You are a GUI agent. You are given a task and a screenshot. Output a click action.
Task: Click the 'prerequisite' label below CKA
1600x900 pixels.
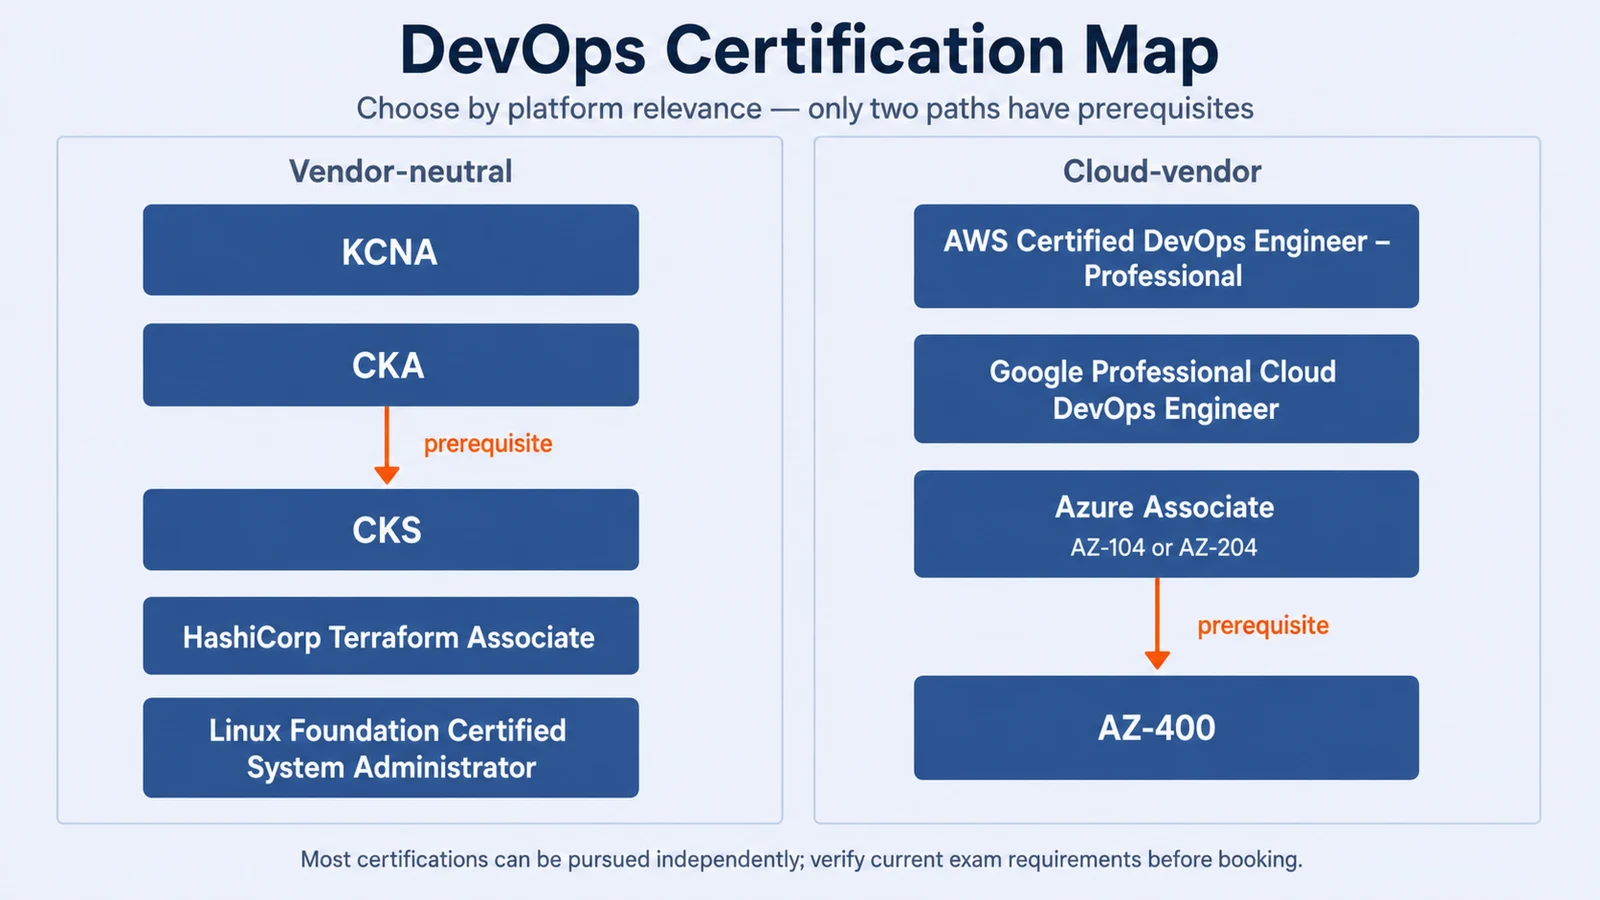[488, 444]
